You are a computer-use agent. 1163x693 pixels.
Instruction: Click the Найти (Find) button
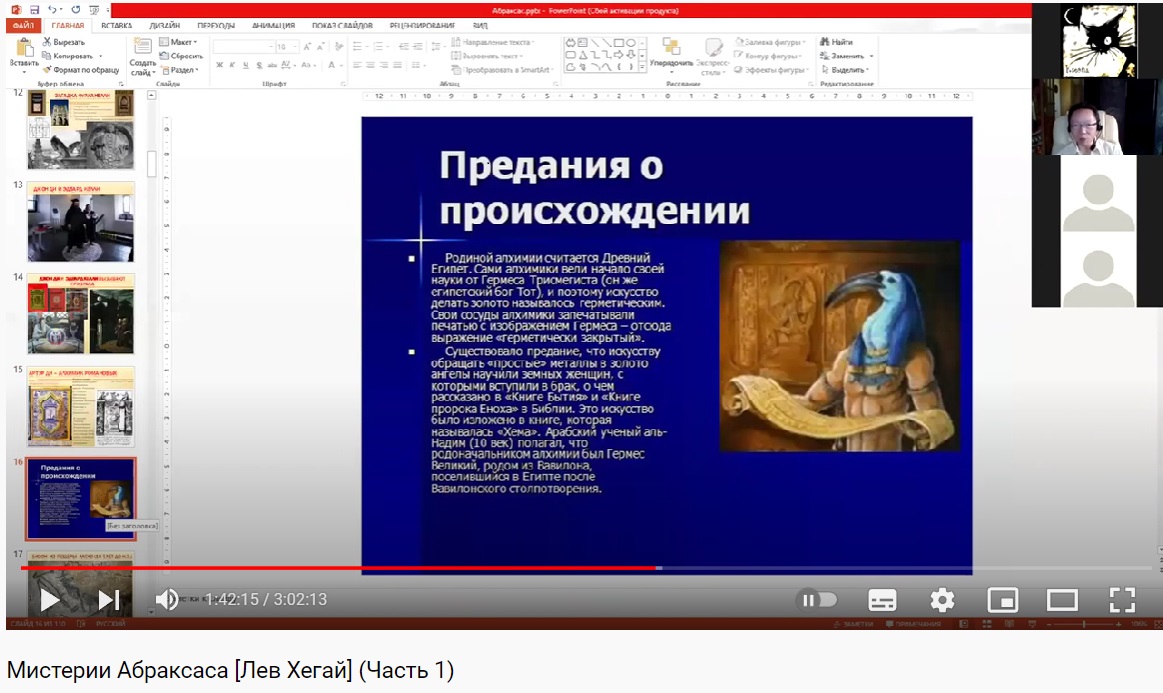837,42
